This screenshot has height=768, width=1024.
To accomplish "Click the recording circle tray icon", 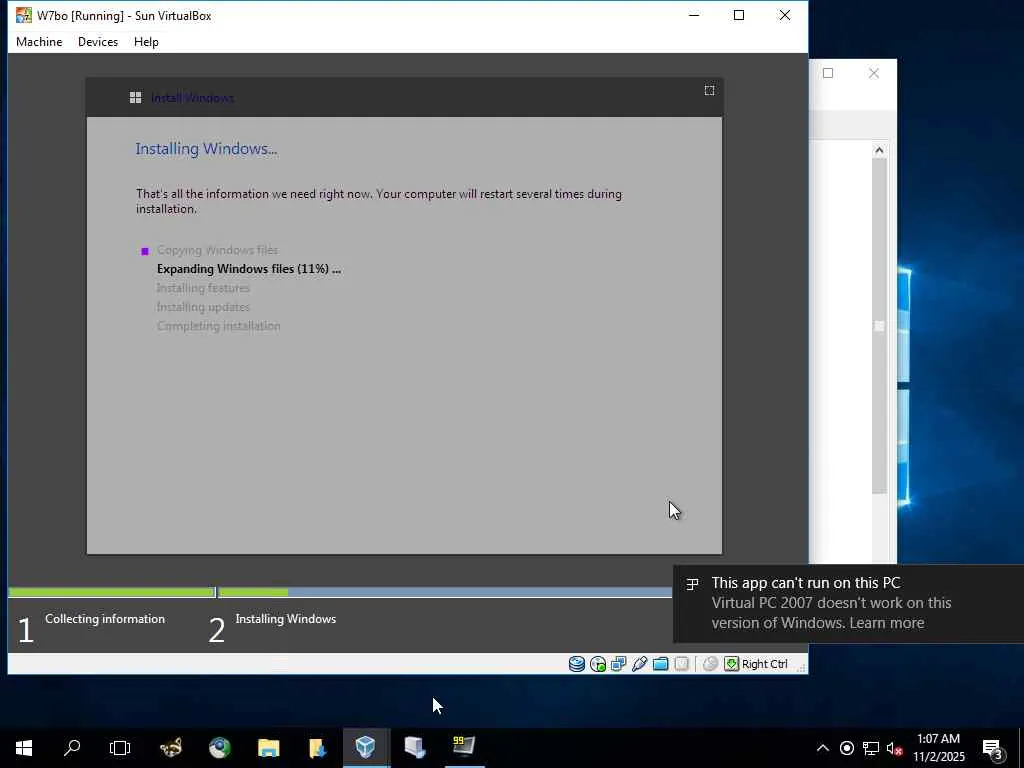I will (x=847, y=748).
